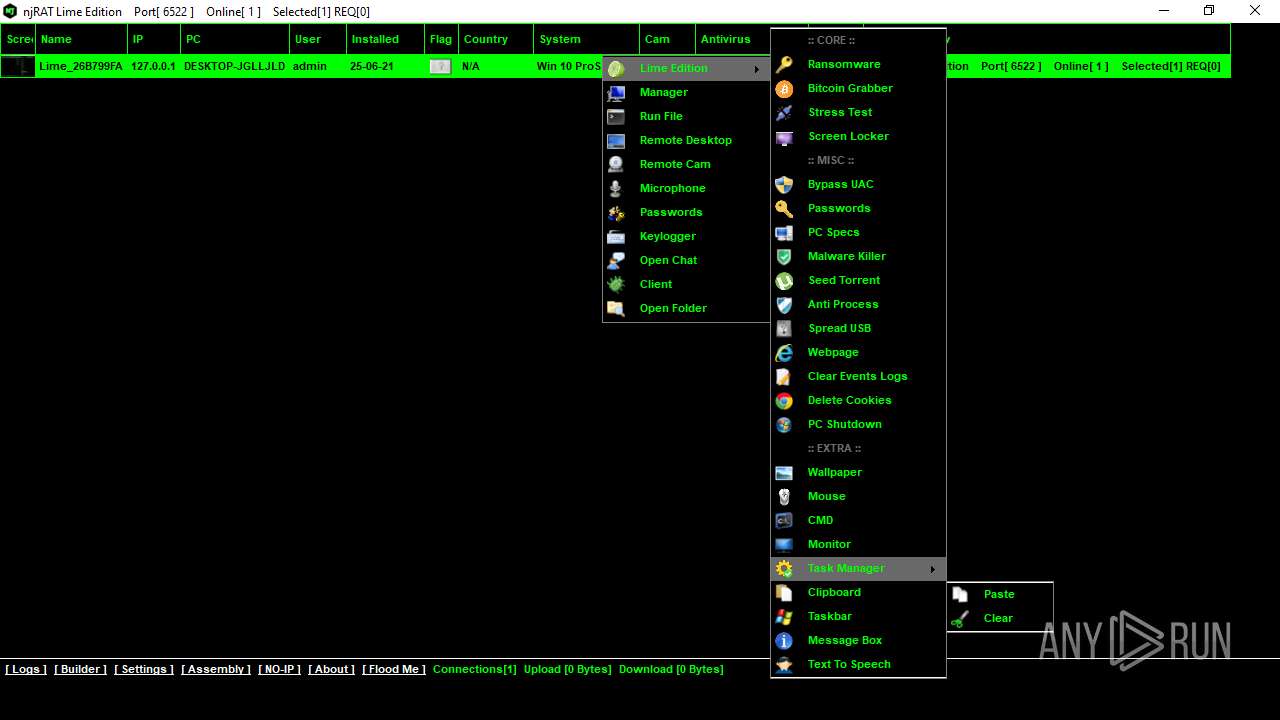Click the CMD console icon

(x=784, y=520)
